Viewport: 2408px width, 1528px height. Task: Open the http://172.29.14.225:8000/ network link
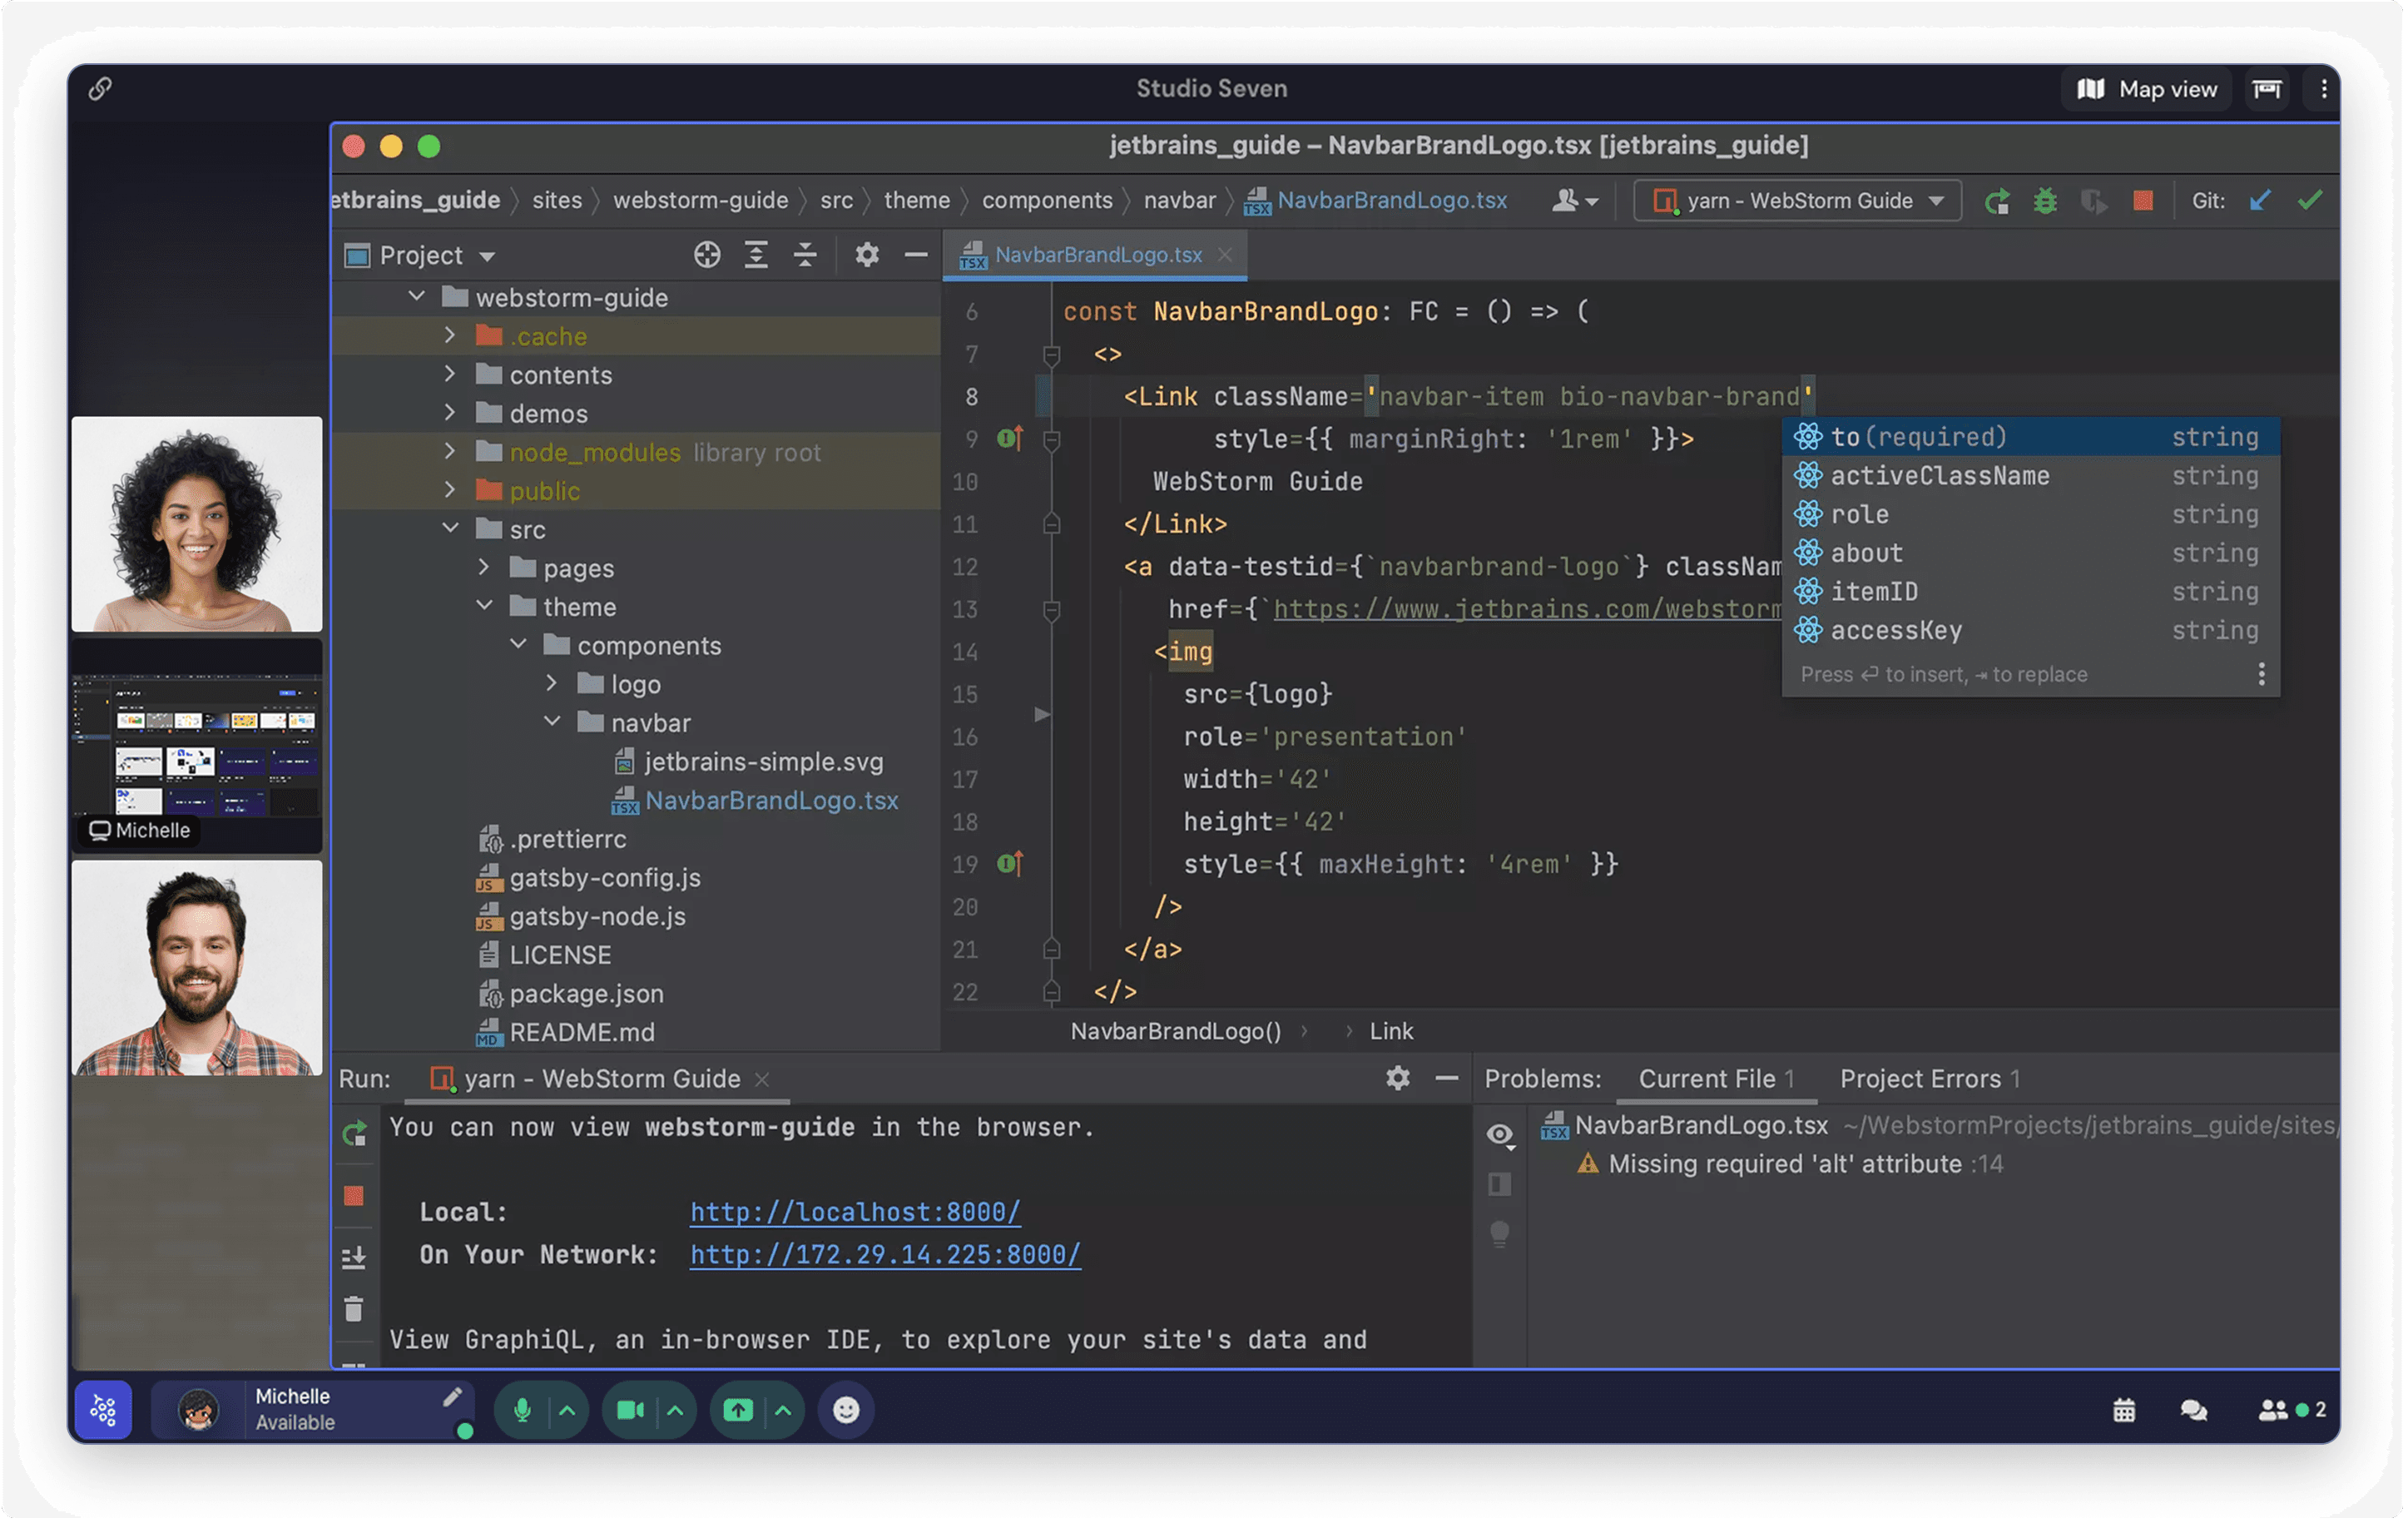[885, 1256]
